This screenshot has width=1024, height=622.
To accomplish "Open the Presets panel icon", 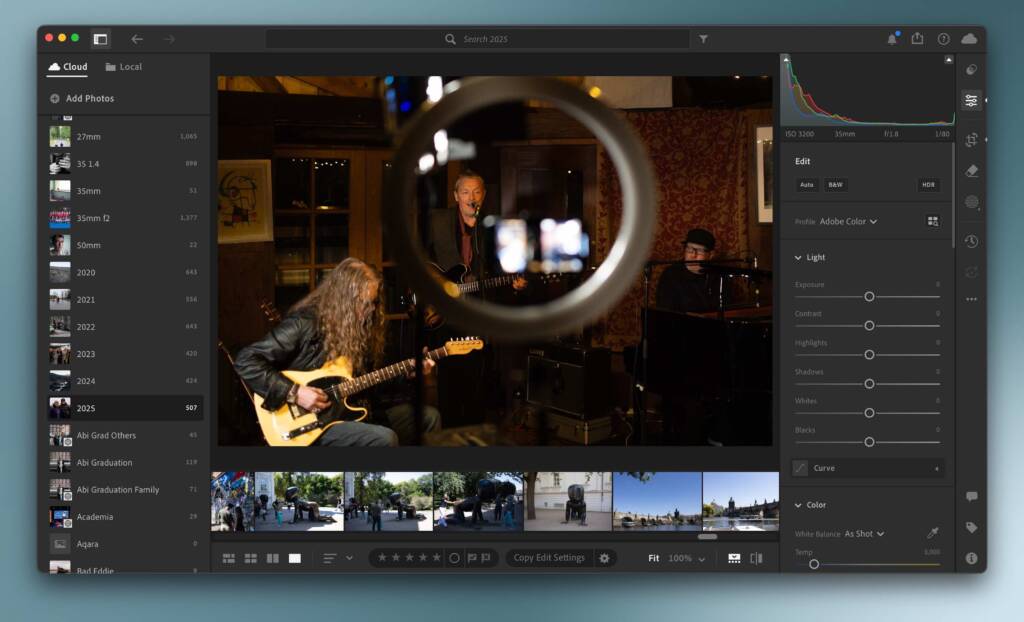I will (971, 69).
